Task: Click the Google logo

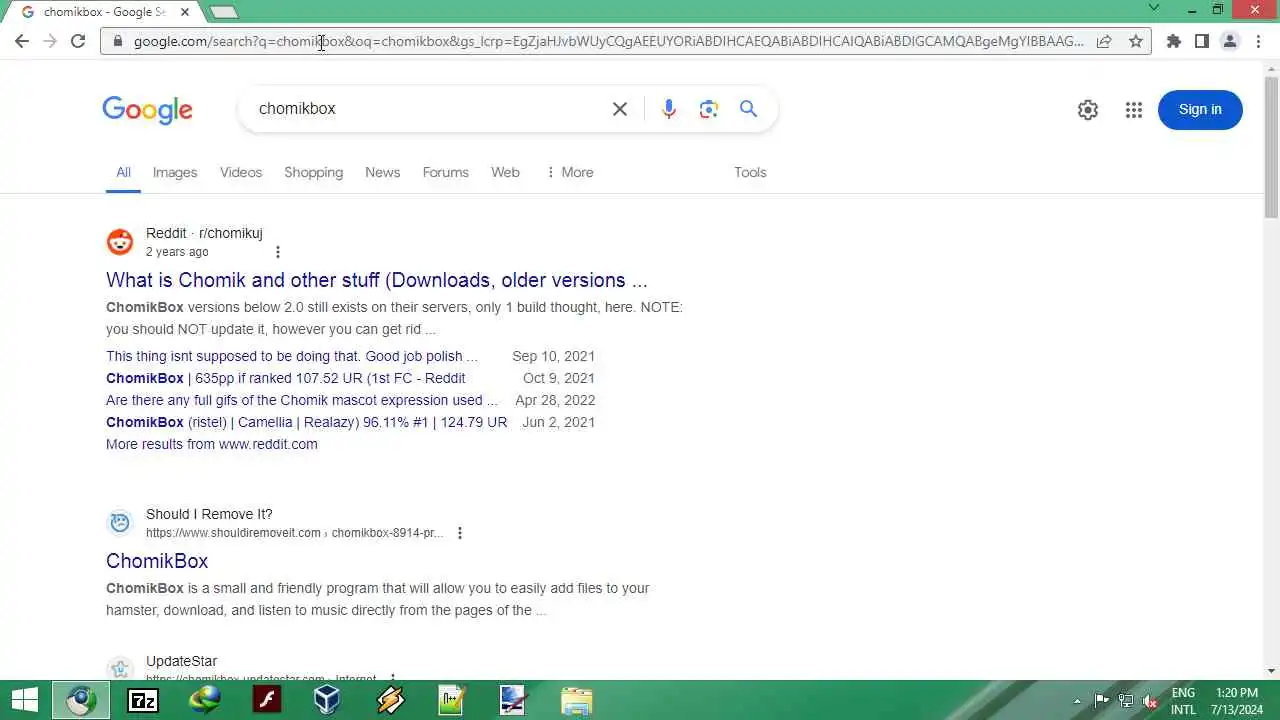Action: [147, 110]
